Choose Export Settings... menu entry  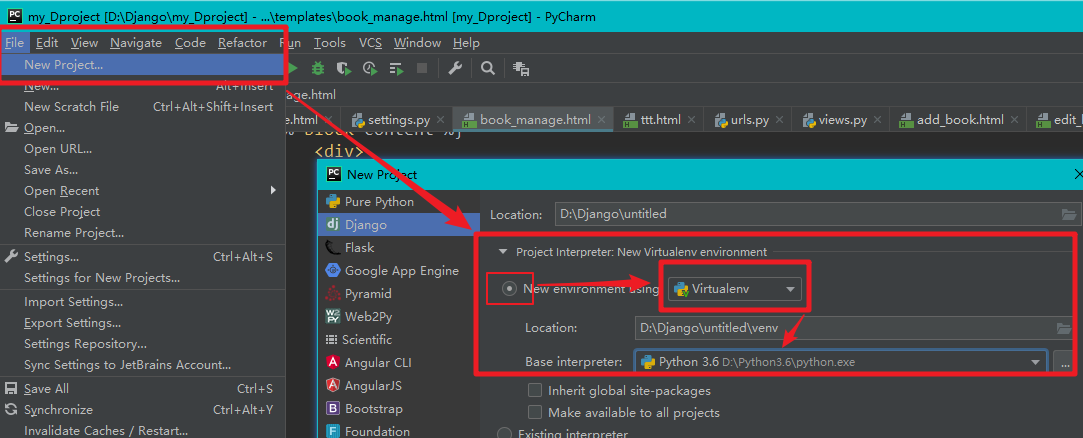142,323
